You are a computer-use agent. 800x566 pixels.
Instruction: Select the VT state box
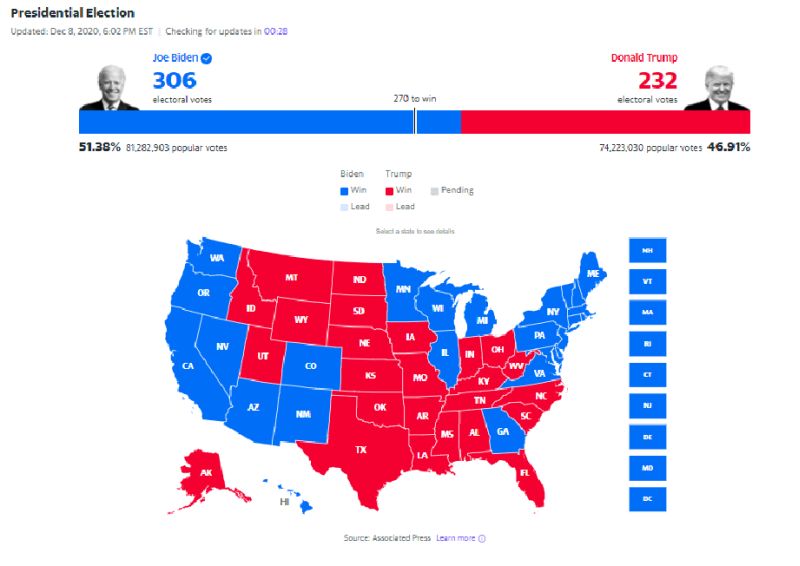click(647, 281)
